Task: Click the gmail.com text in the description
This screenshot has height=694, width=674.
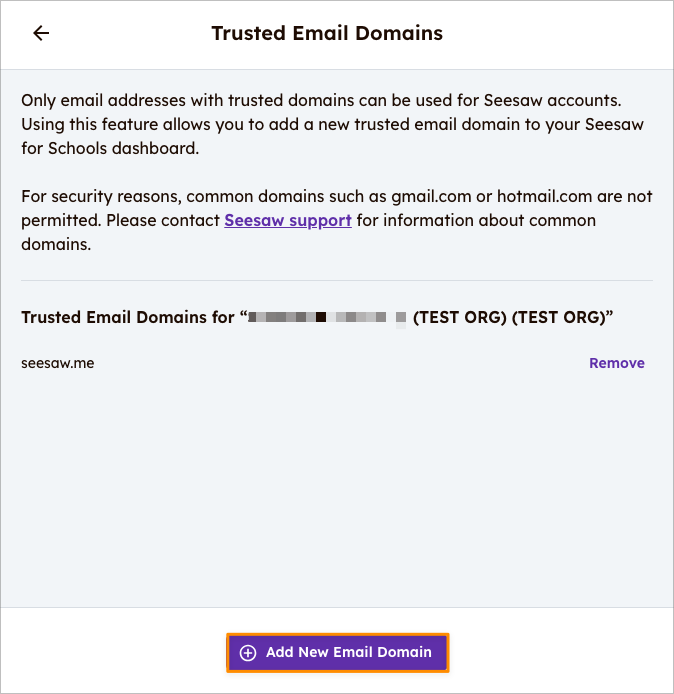Action: [430, 196]
